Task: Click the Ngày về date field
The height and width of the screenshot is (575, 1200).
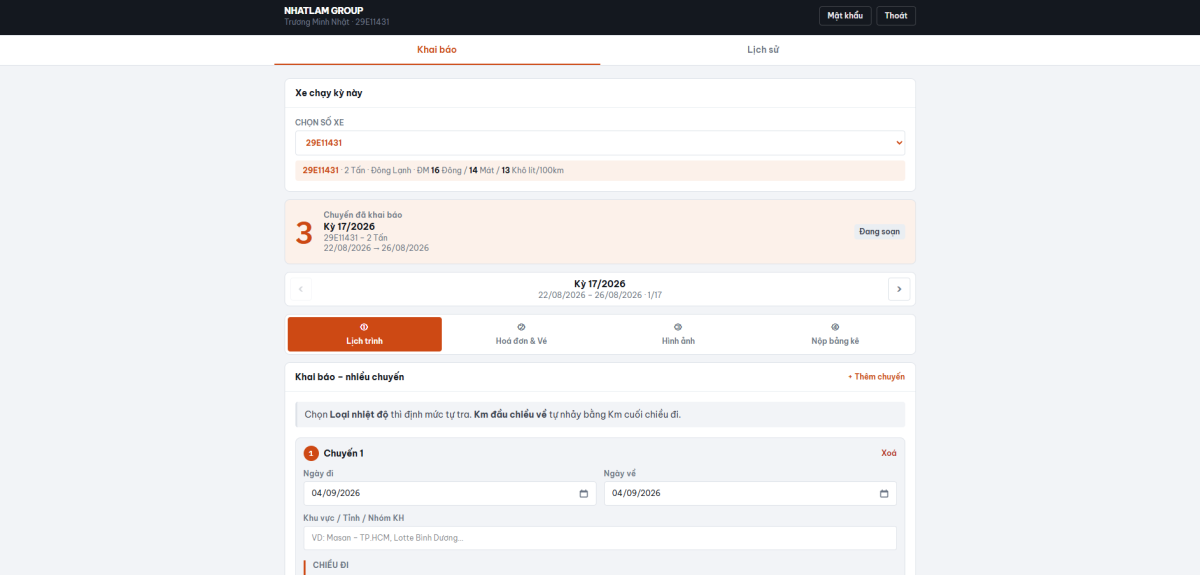Action: (x=750, y=493)
